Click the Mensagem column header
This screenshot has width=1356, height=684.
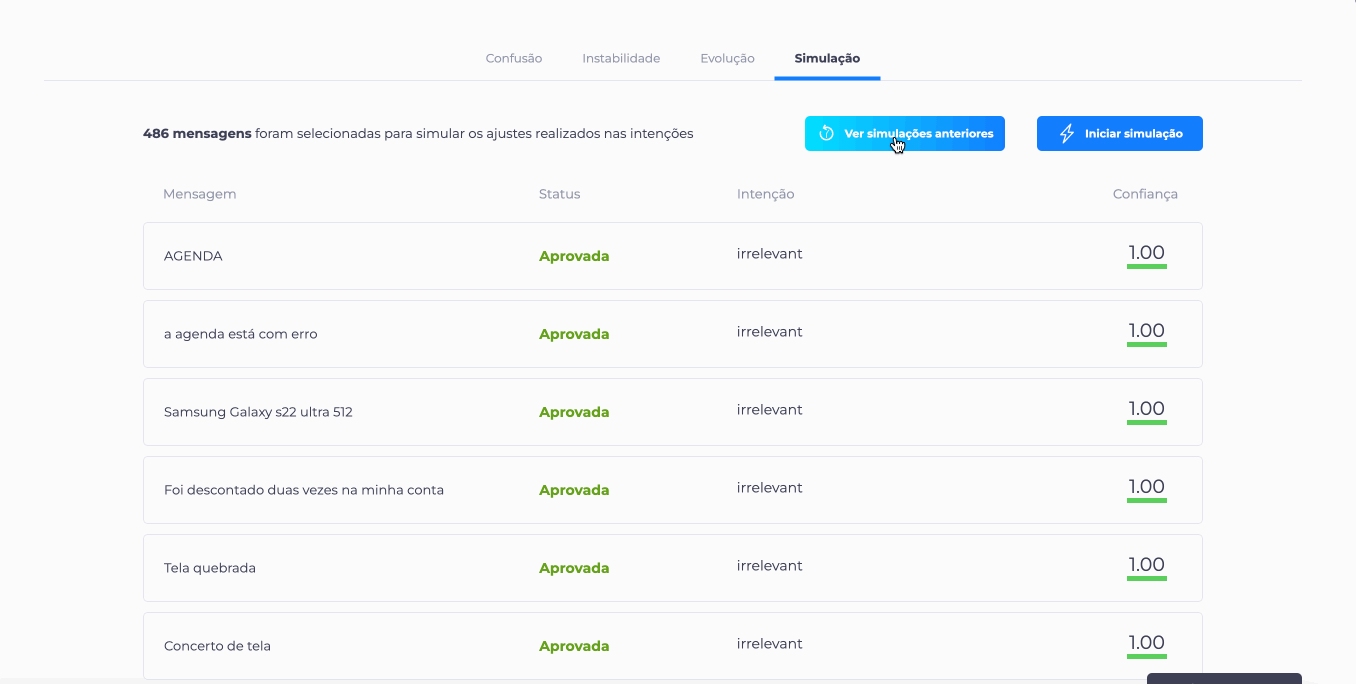pos(200,194)
